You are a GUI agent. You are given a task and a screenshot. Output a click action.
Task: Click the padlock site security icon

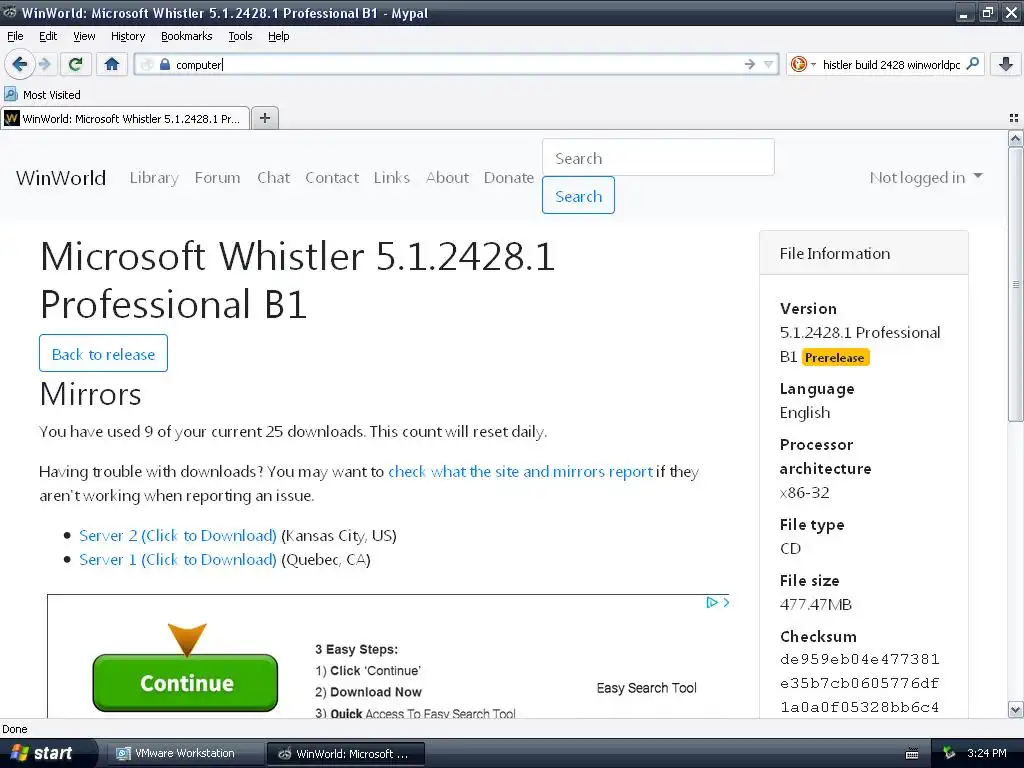point(165,64)
